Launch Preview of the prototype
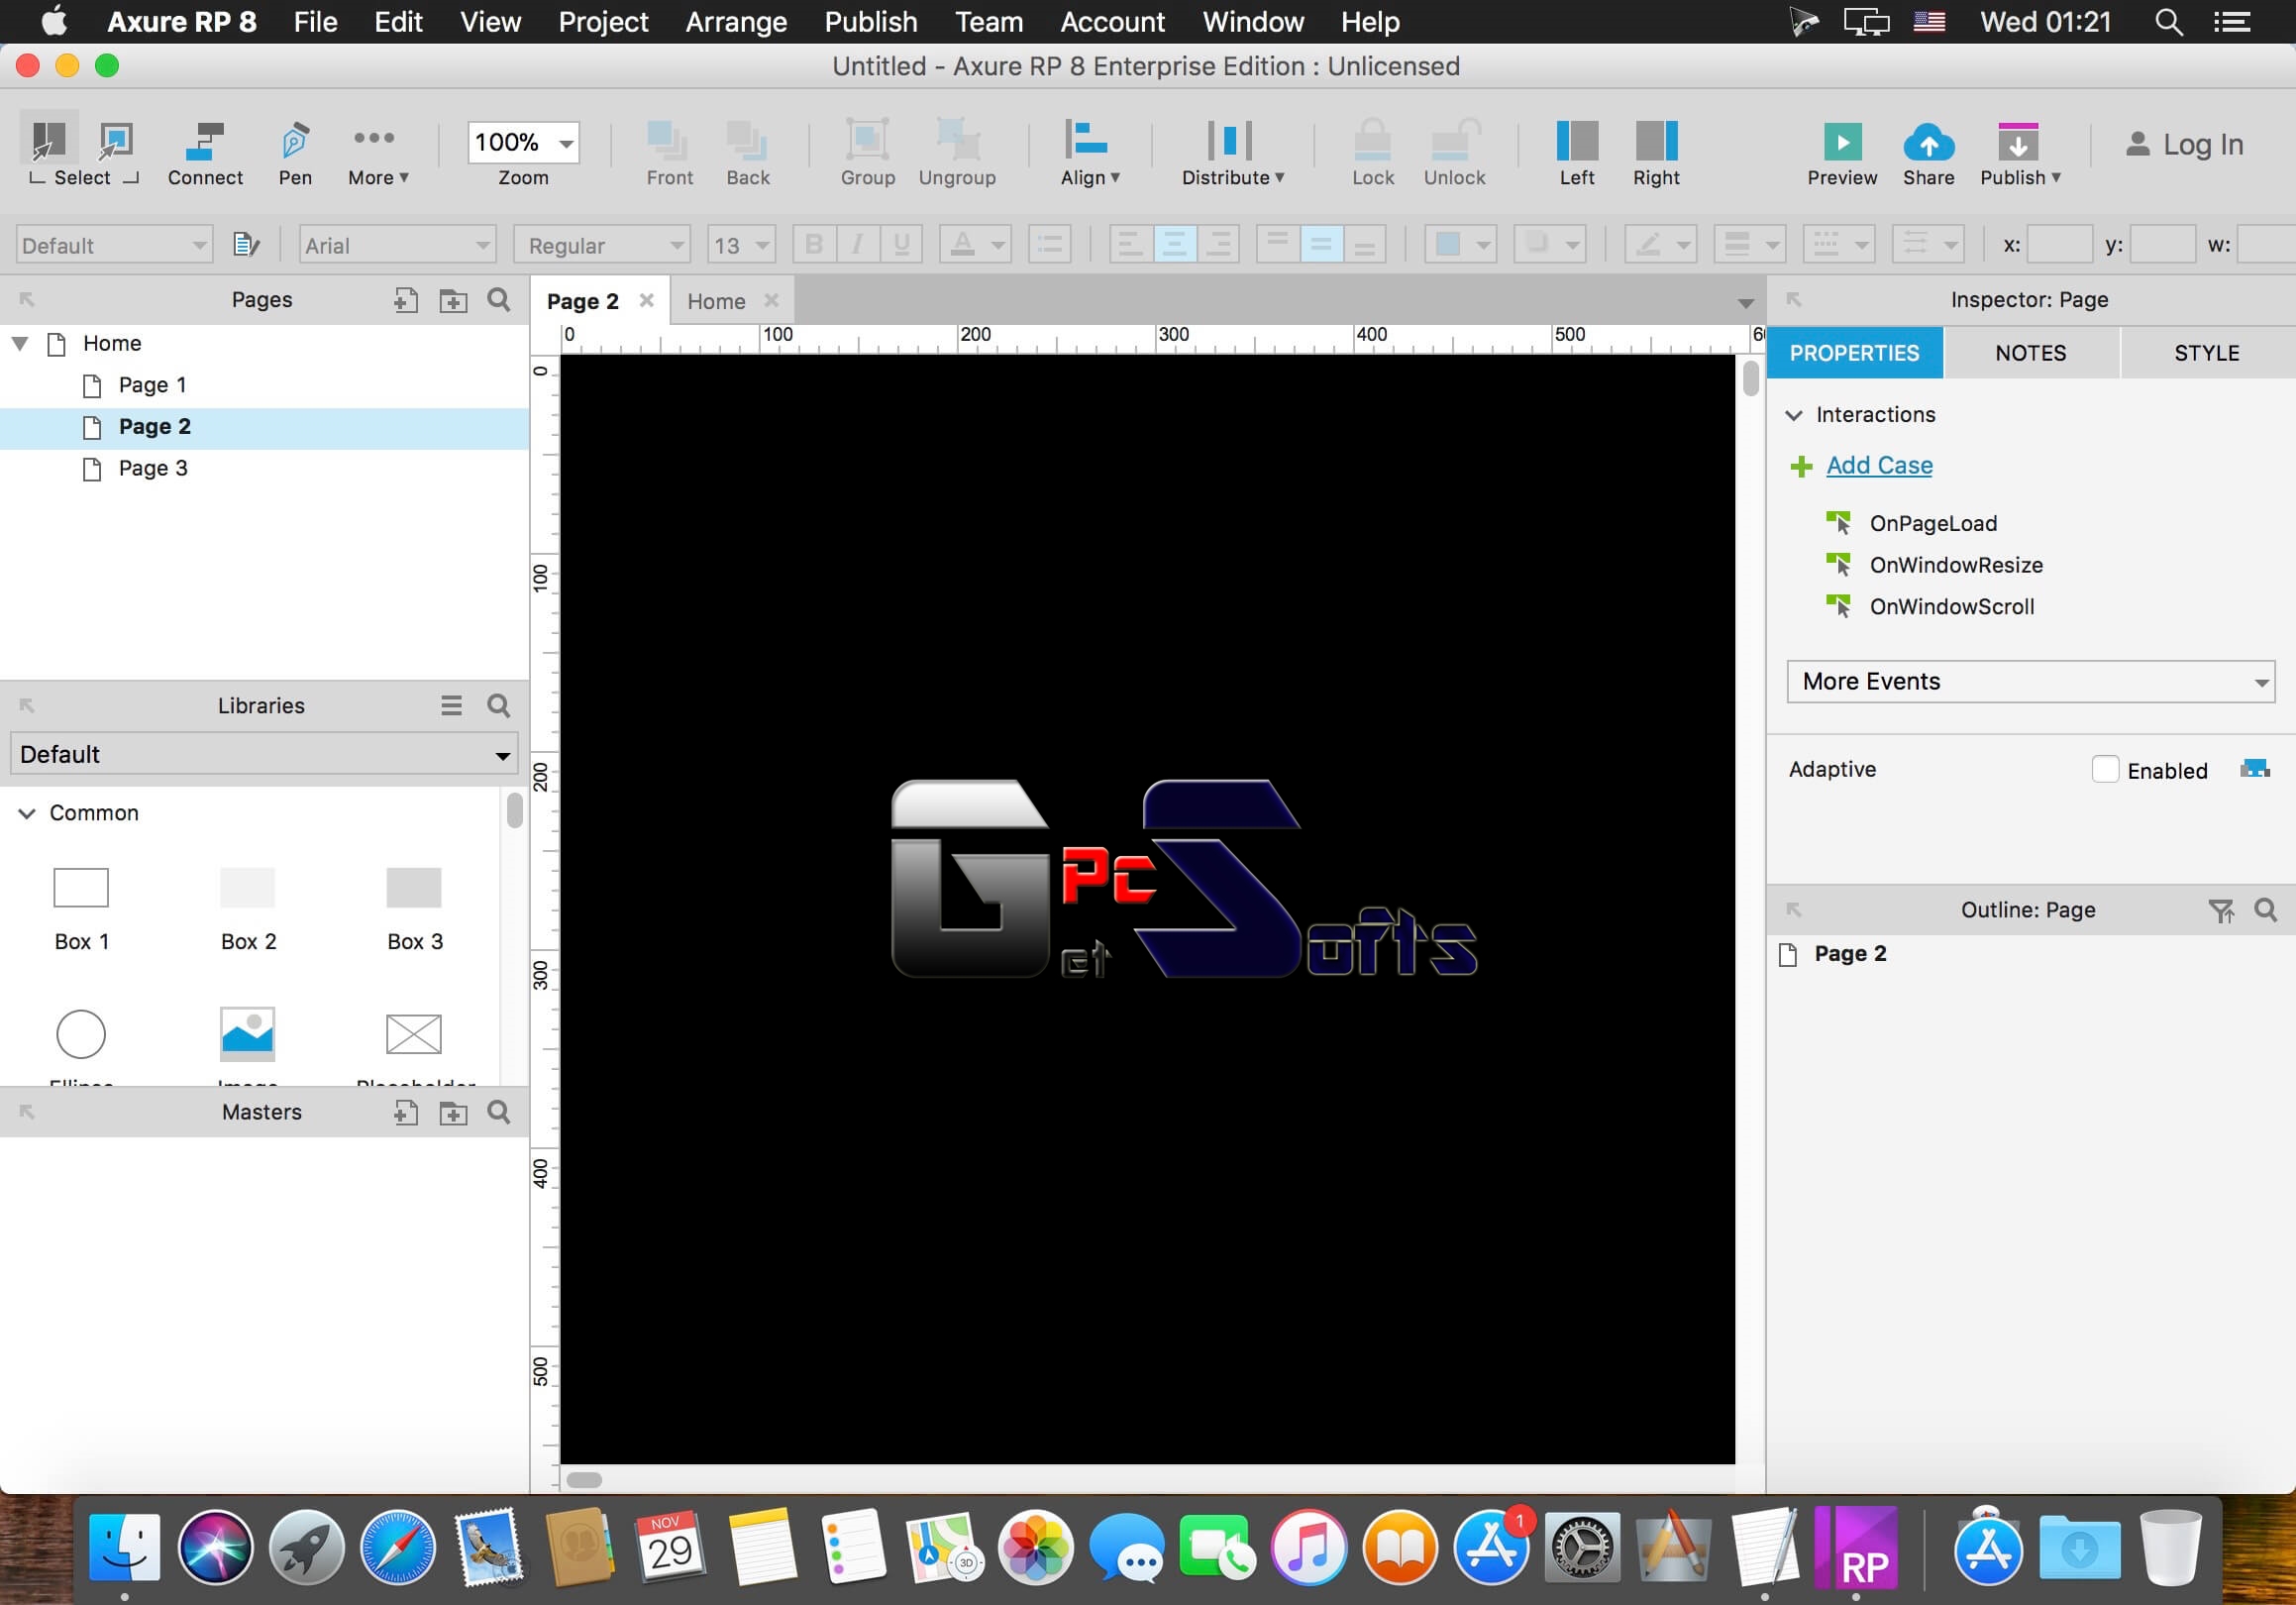Screen dimensions: 2296x1605 tap(1842, 152)
